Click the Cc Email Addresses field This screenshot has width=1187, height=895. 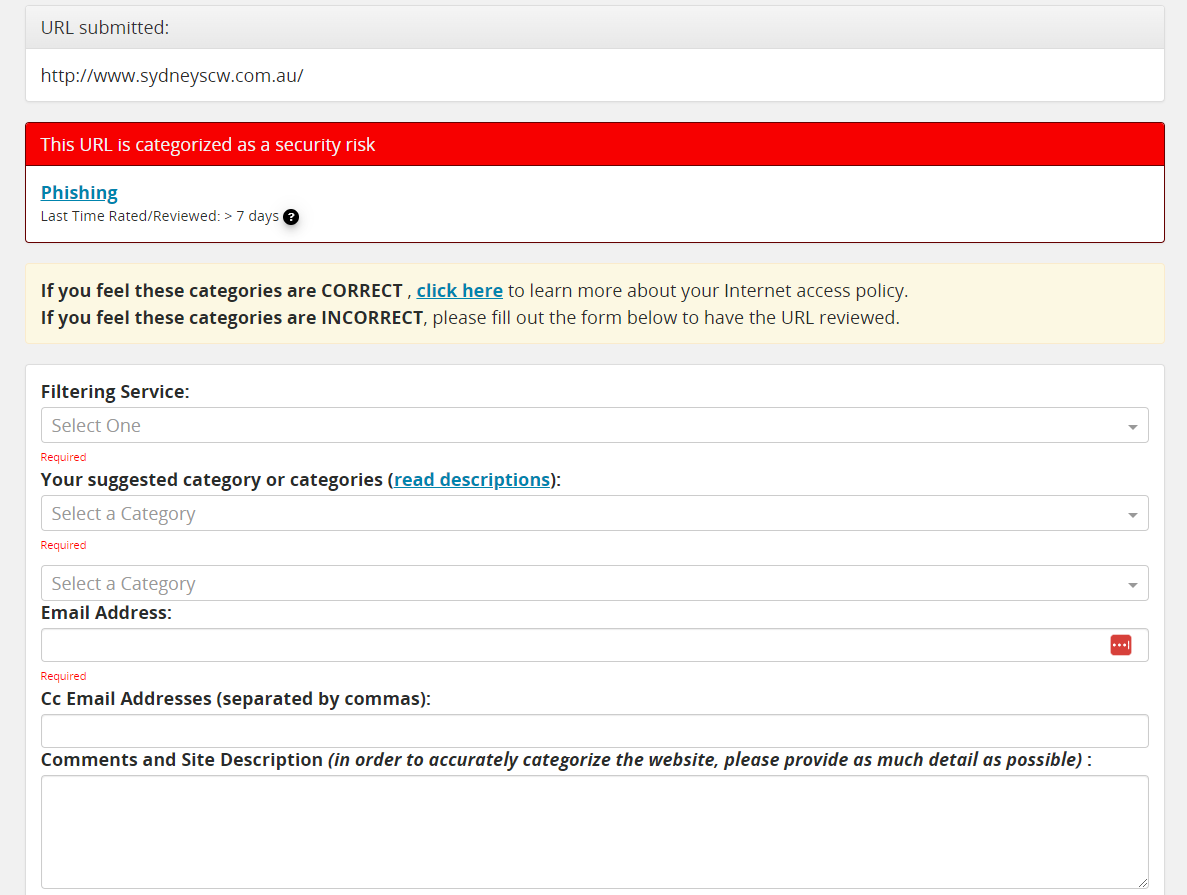point(594,731)
